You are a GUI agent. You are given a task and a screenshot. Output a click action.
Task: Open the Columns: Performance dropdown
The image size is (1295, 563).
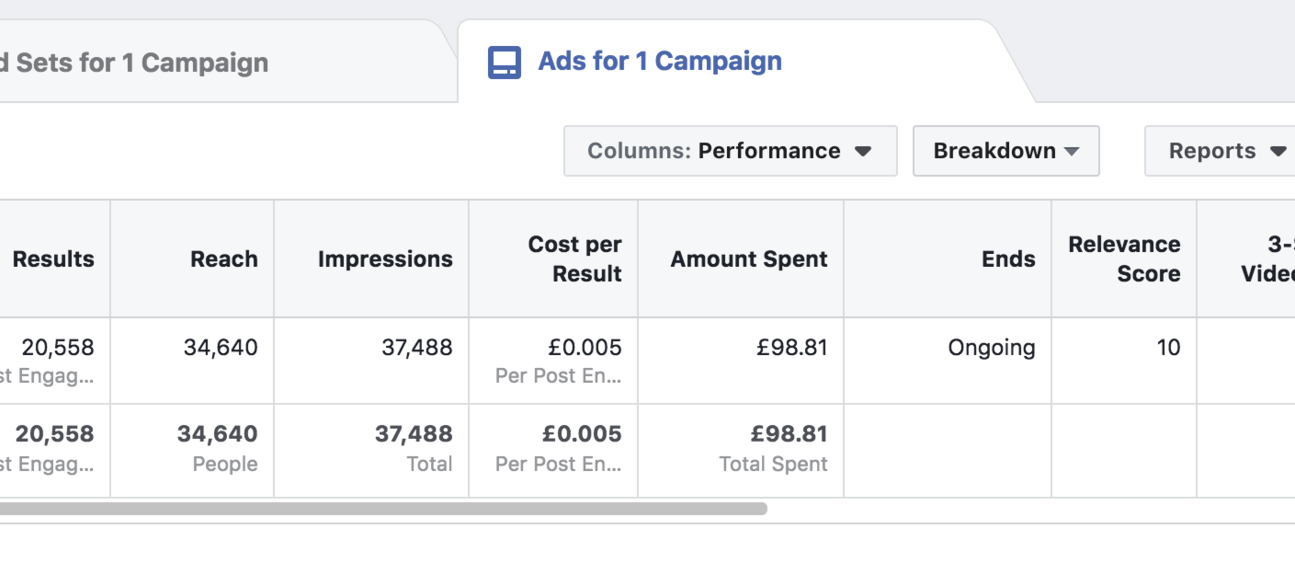(x=730, y=151)
